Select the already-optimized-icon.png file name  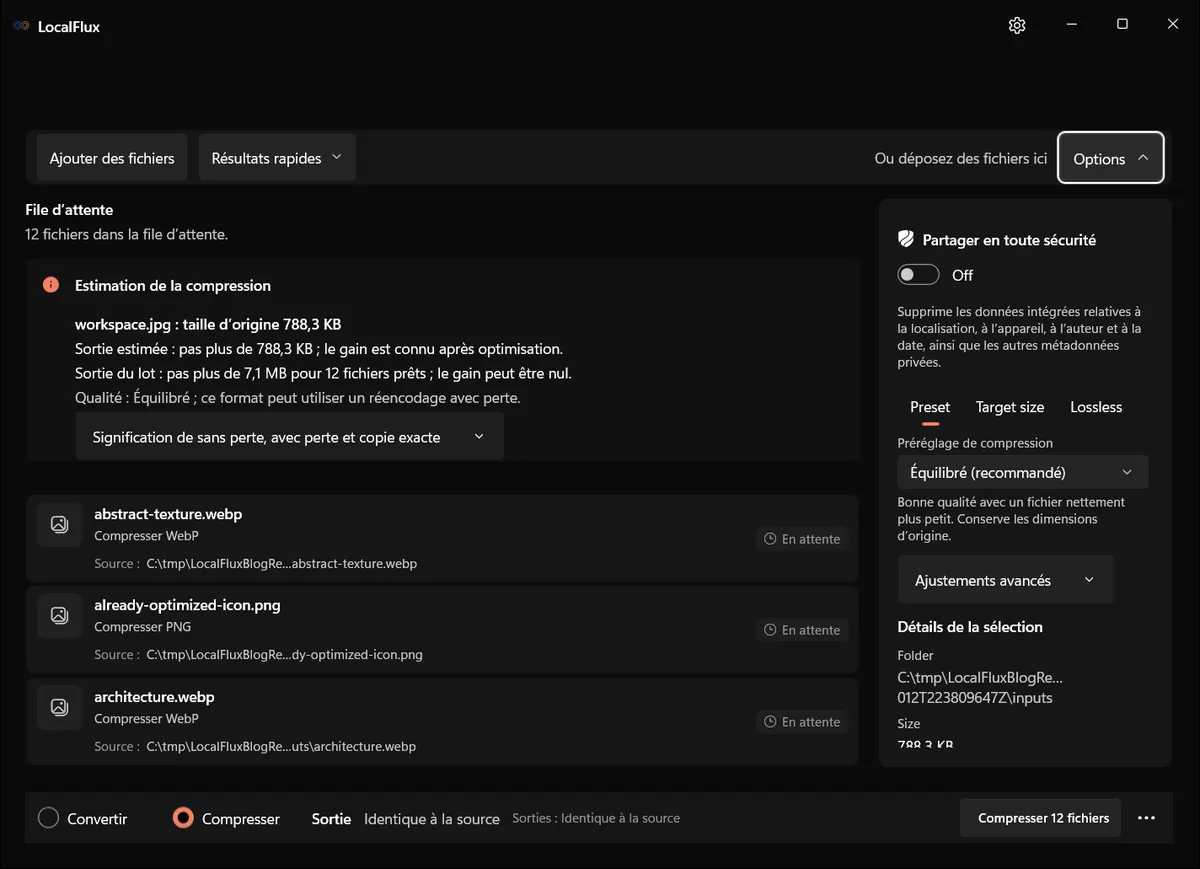tap(187, 605)
